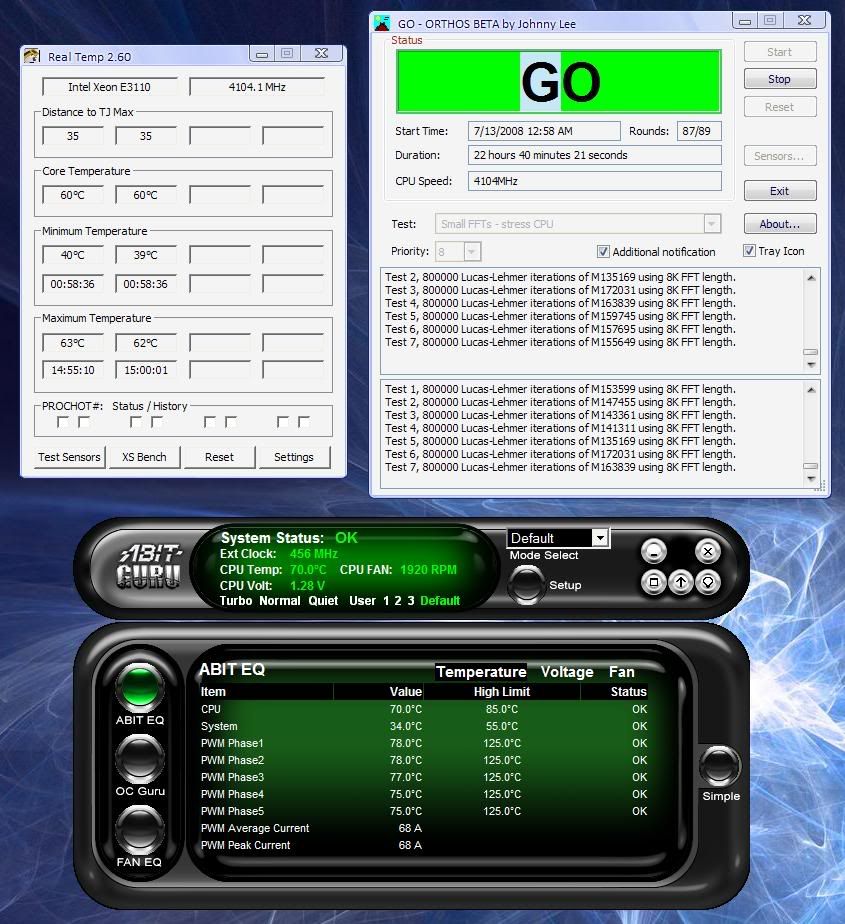Click the Rounds field showing 87/89
The width and height of the screenshot is (845, 924).
699,131
